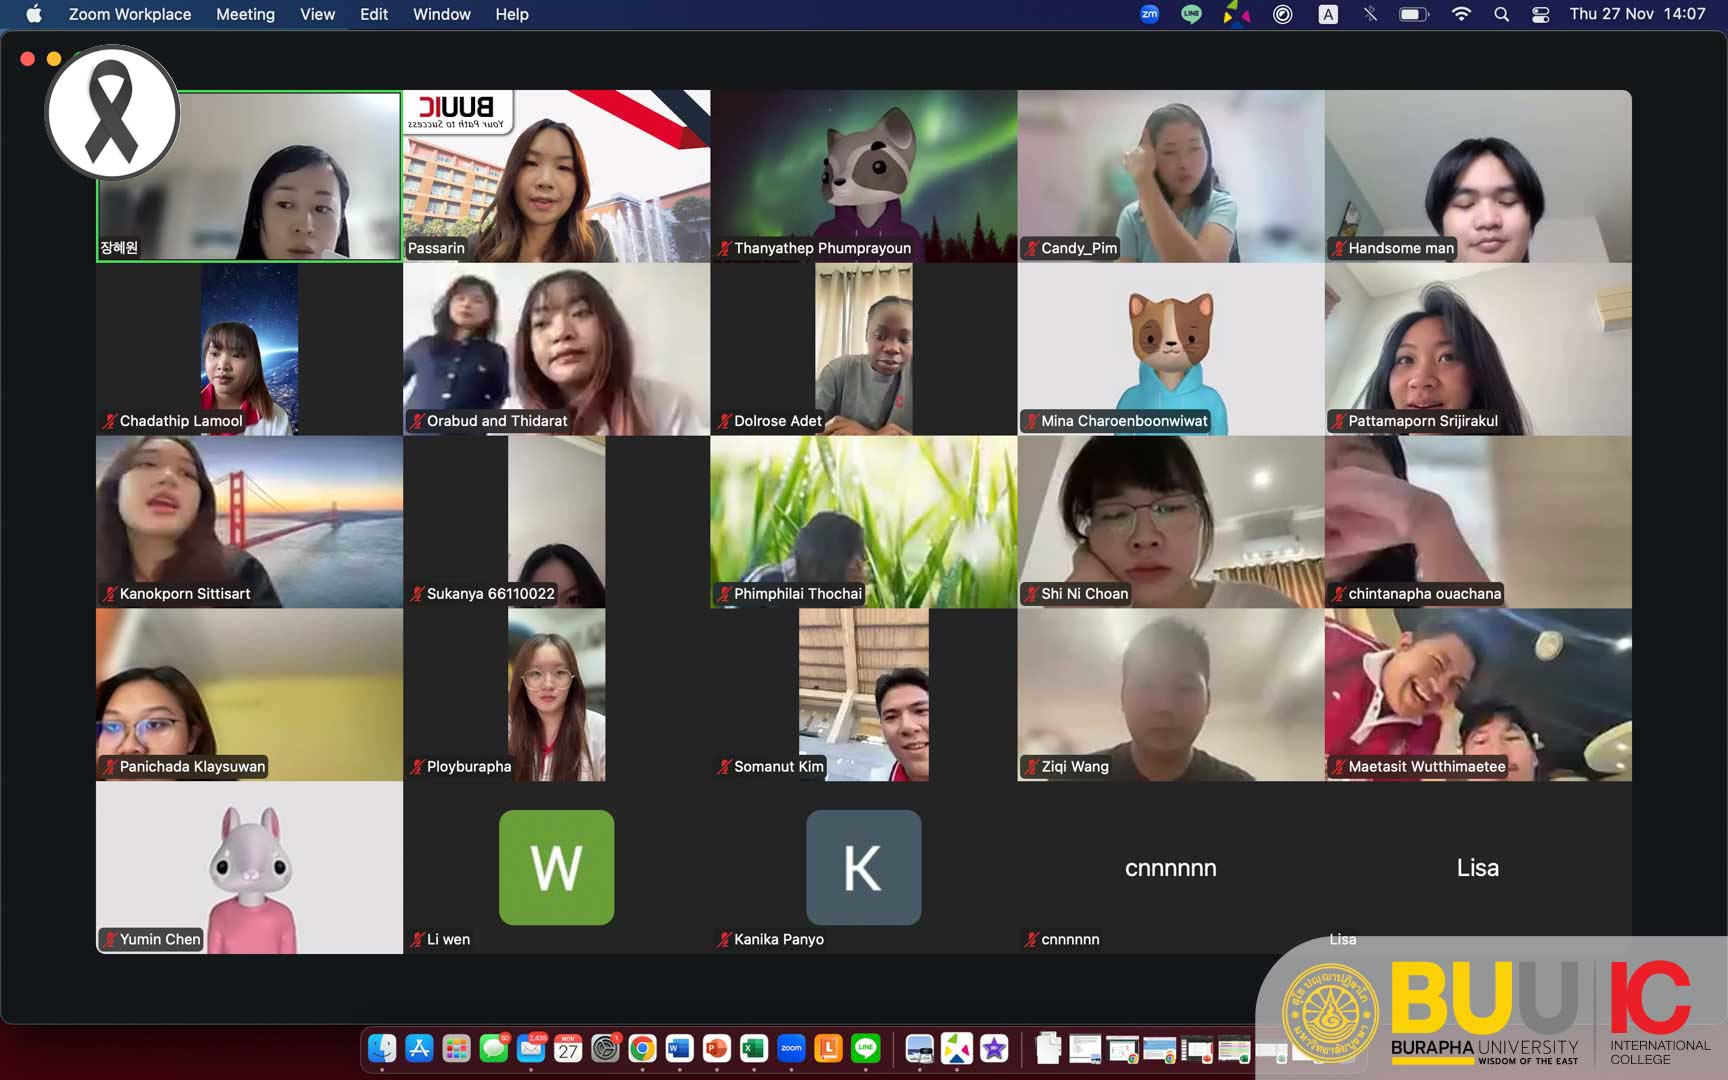Screen dimensions: 1728x1080
Task: Select Li wen's green W avatar tile
Action: 556,867
